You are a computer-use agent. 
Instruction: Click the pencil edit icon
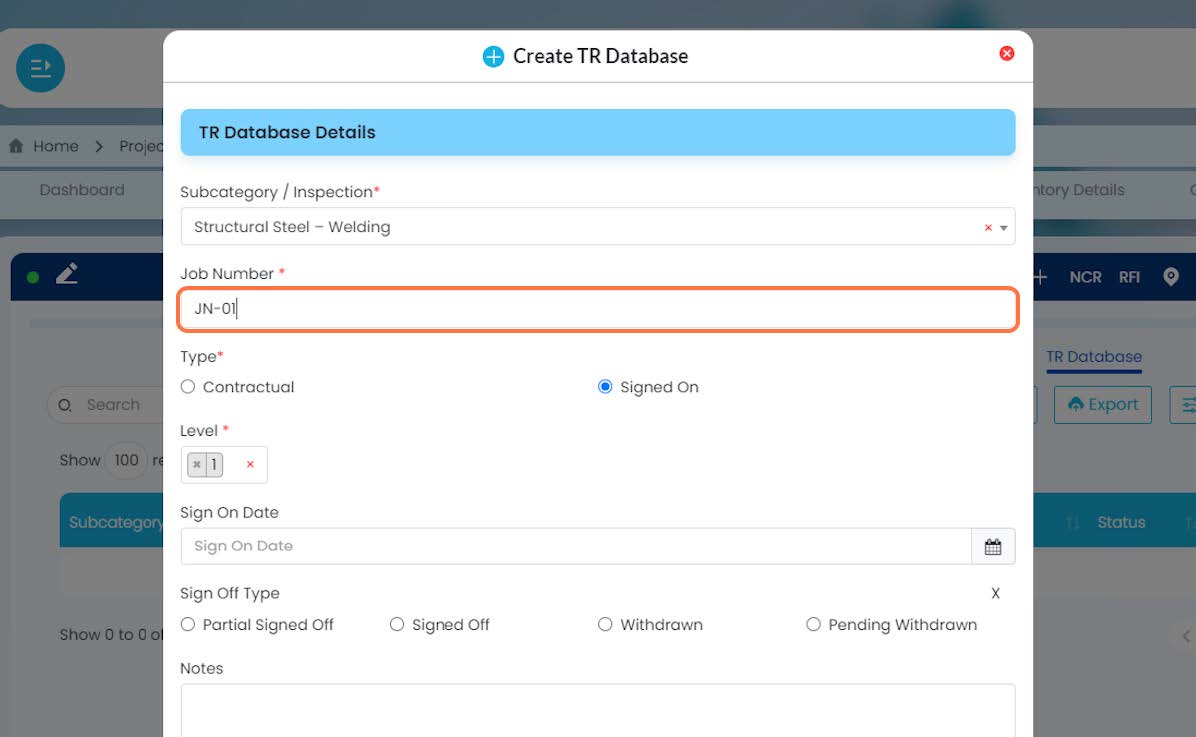pyautogui.click(x=67, y=274)
